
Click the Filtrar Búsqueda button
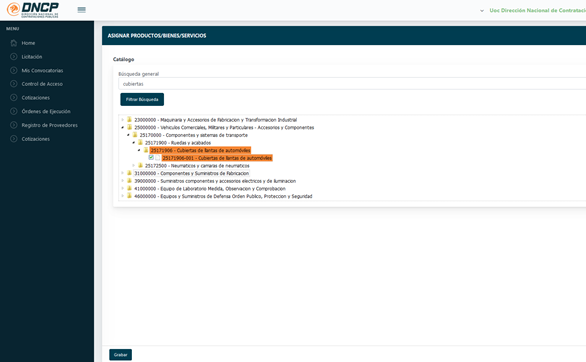(142, 99)
